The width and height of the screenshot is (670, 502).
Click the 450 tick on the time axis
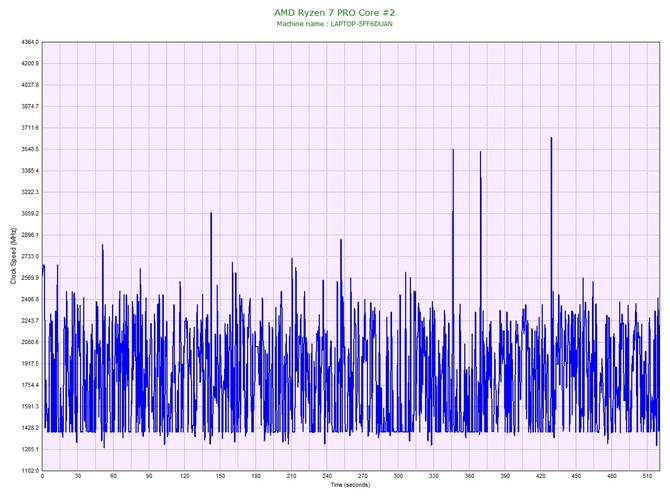pos(576,476)
